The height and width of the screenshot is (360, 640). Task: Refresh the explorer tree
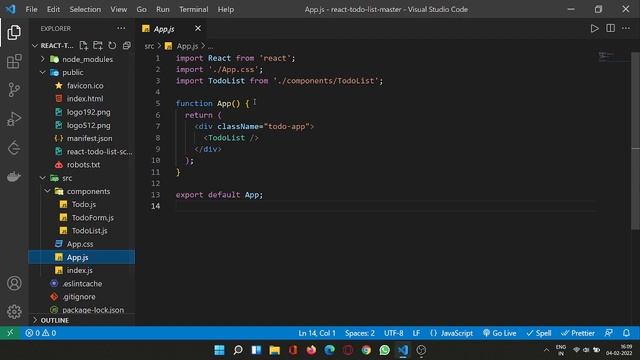coord(112,45)
